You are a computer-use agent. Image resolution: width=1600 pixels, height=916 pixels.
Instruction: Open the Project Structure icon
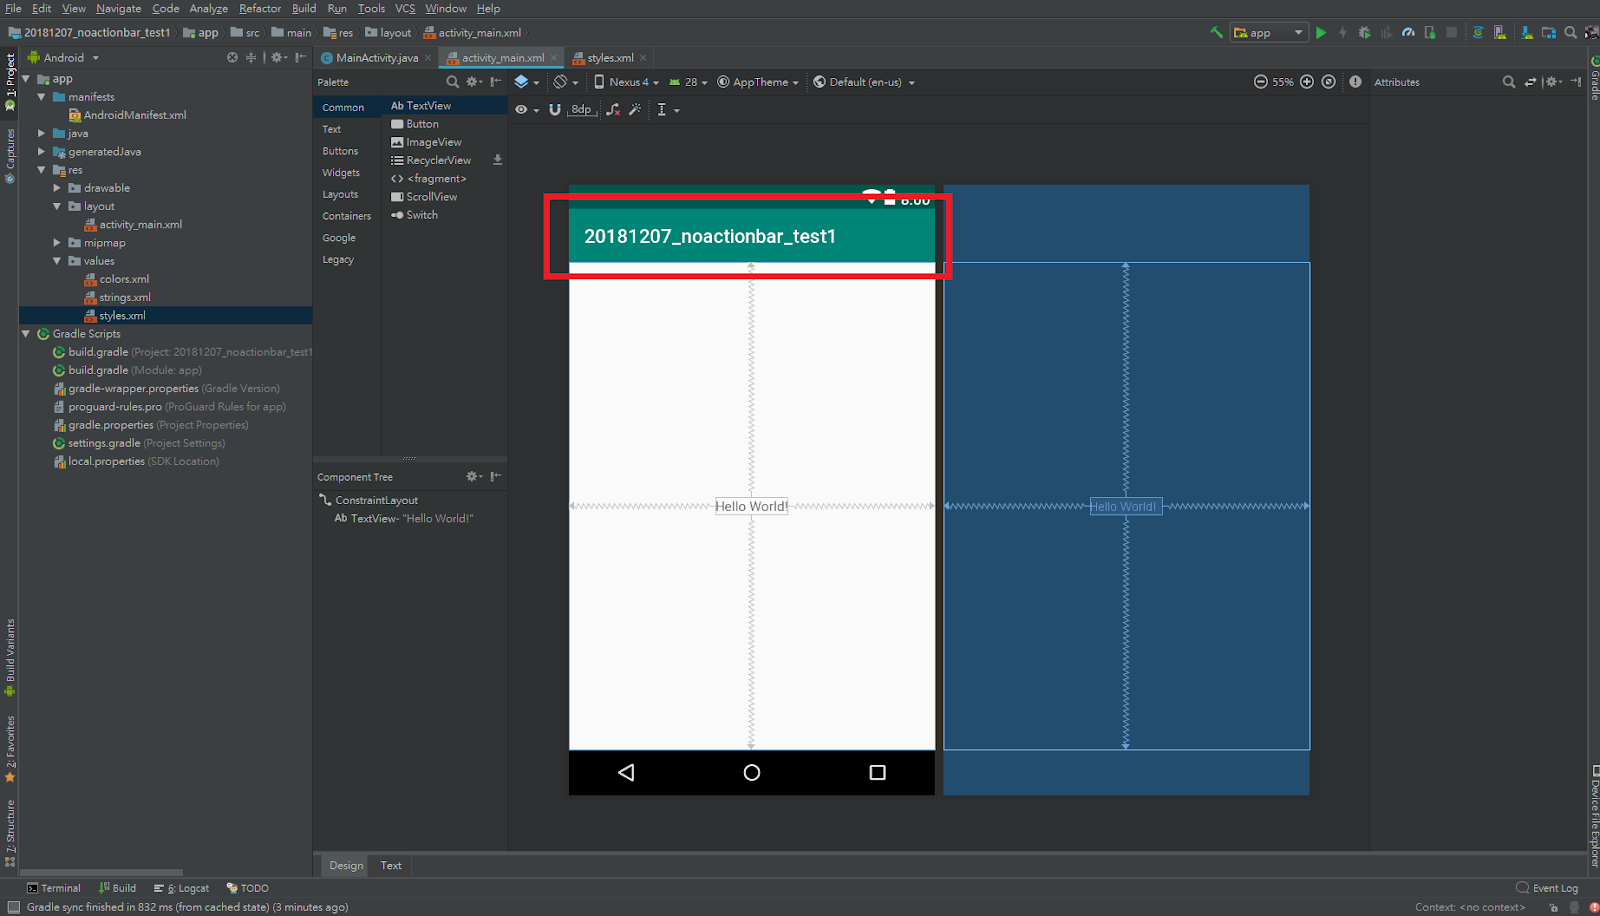tap(1549, 32)
